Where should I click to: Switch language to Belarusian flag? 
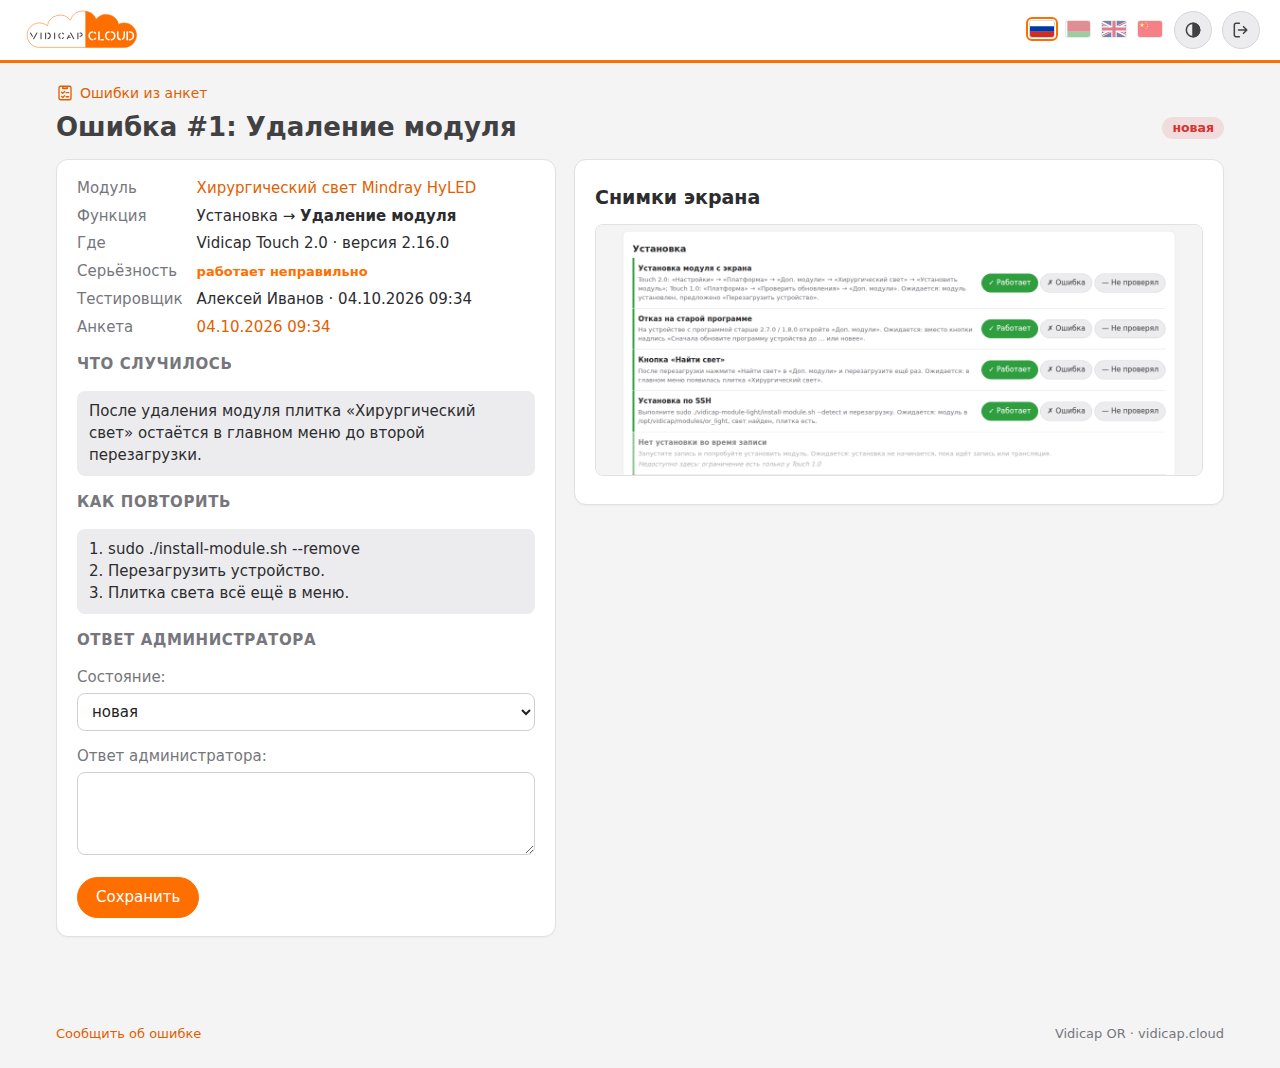1078,29
